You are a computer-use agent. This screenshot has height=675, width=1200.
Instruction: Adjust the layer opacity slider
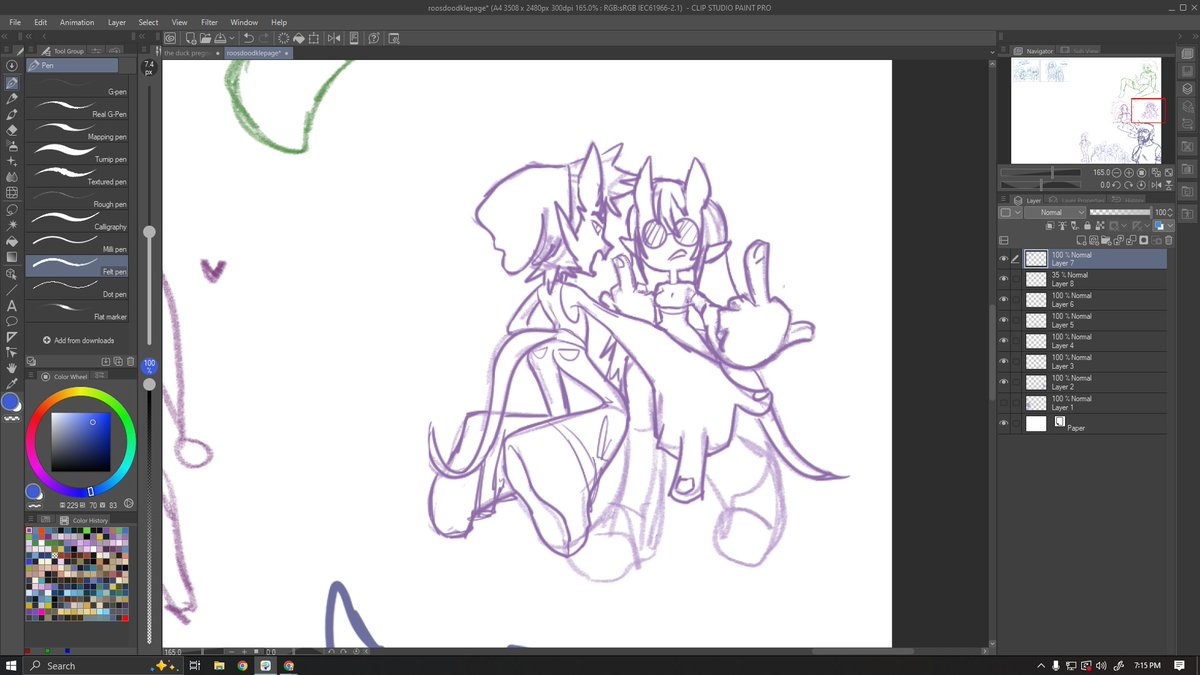(1120, 212)
